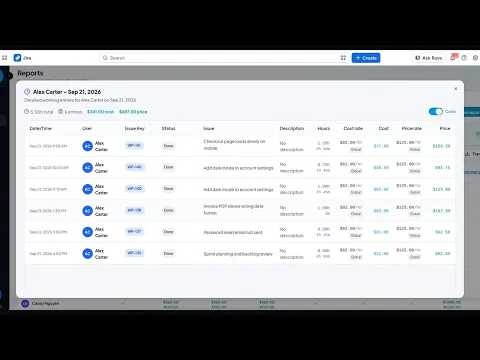
Task: Open issue key WP-136
Action: point(134,253)
